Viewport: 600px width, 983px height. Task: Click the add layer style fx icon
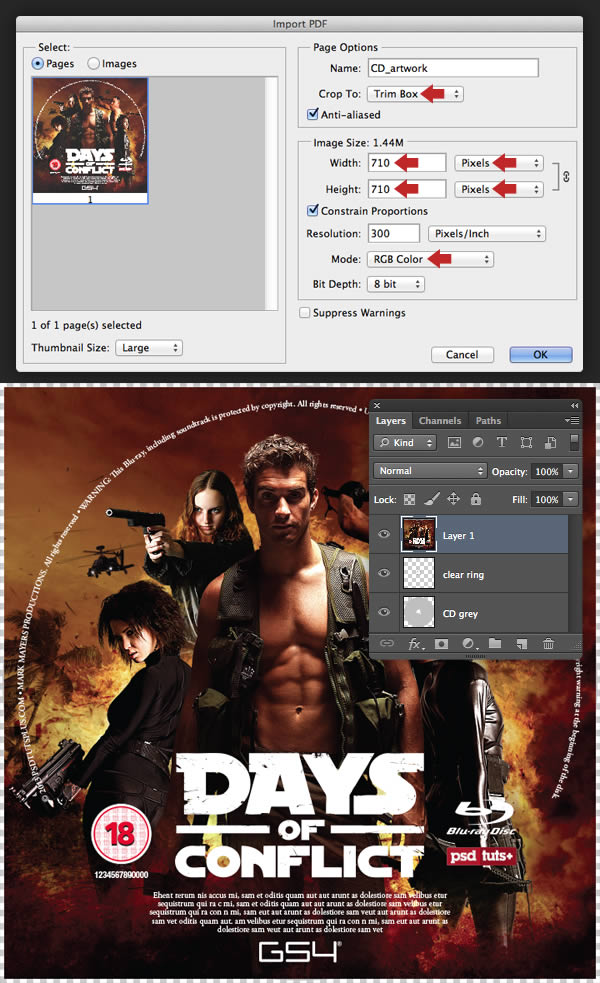tap(416, 644)
